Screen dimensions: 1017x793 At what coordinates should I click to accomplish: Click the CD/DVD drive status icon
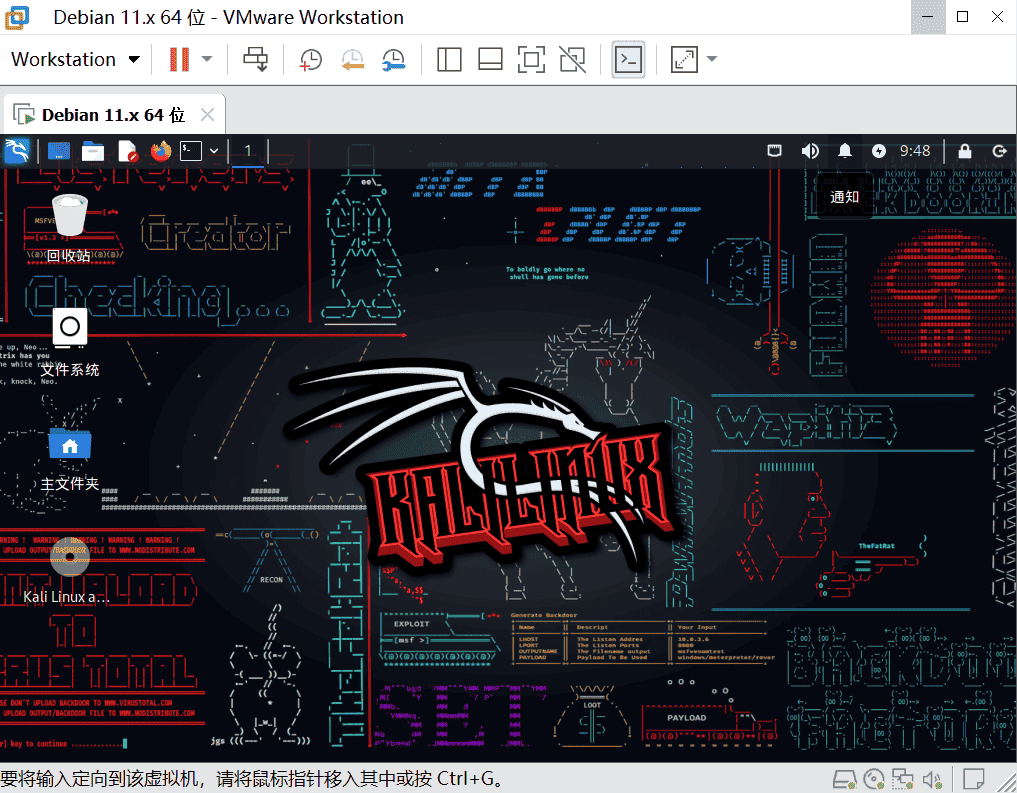(874, 779)
